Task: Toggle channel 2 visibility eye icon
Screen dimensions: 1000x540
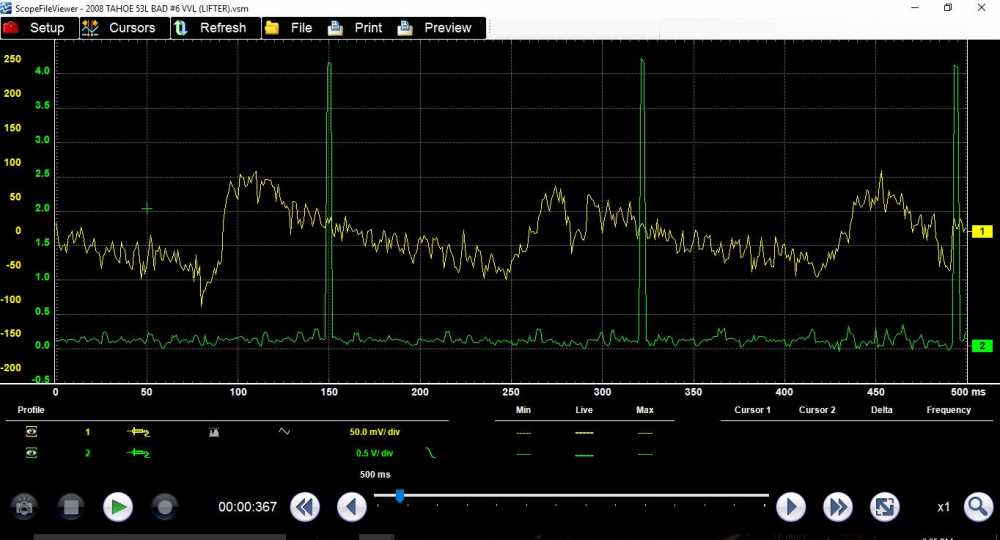Action: (x=31, y=453)
